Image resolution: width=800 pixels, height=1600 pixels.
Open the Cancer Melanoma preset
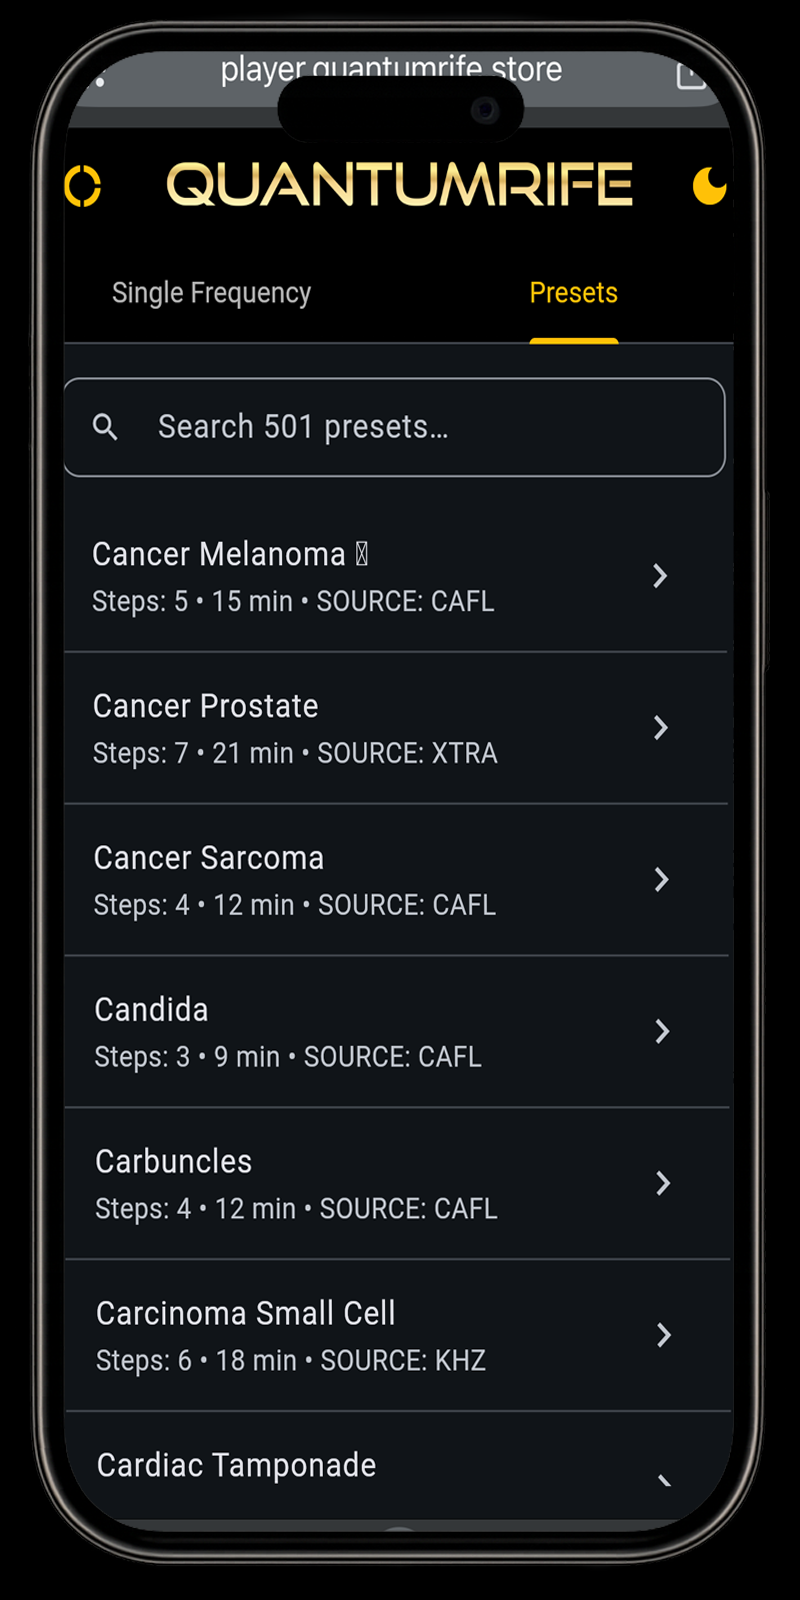point(218,555)
